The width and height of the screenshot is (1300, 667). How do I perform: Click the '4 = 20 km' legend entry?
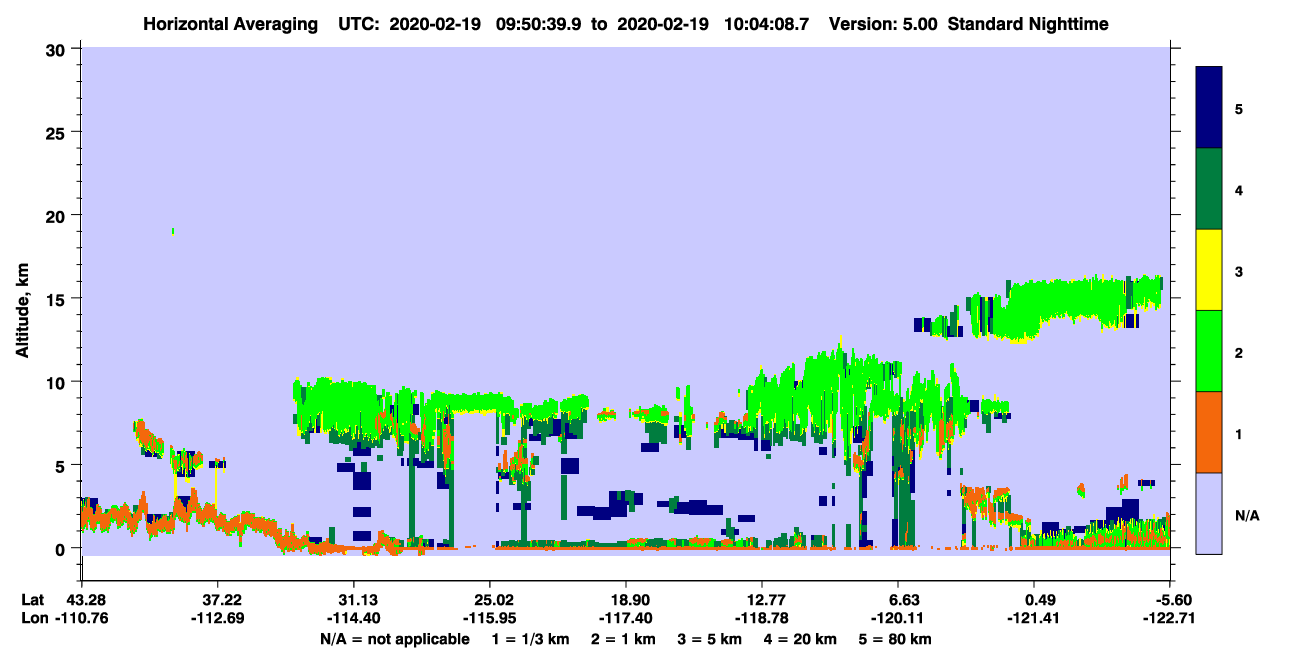(x=802, y=639)
